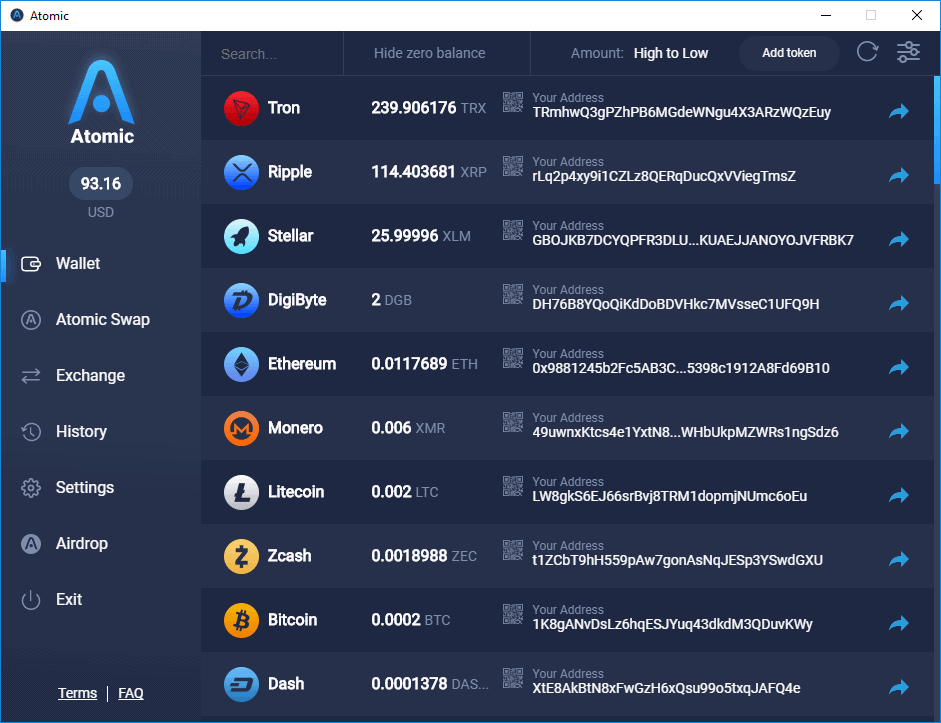The height and width of the screenshot is (723, 941).
Task: Click the Monero coin logo
Action: [241, 428]
